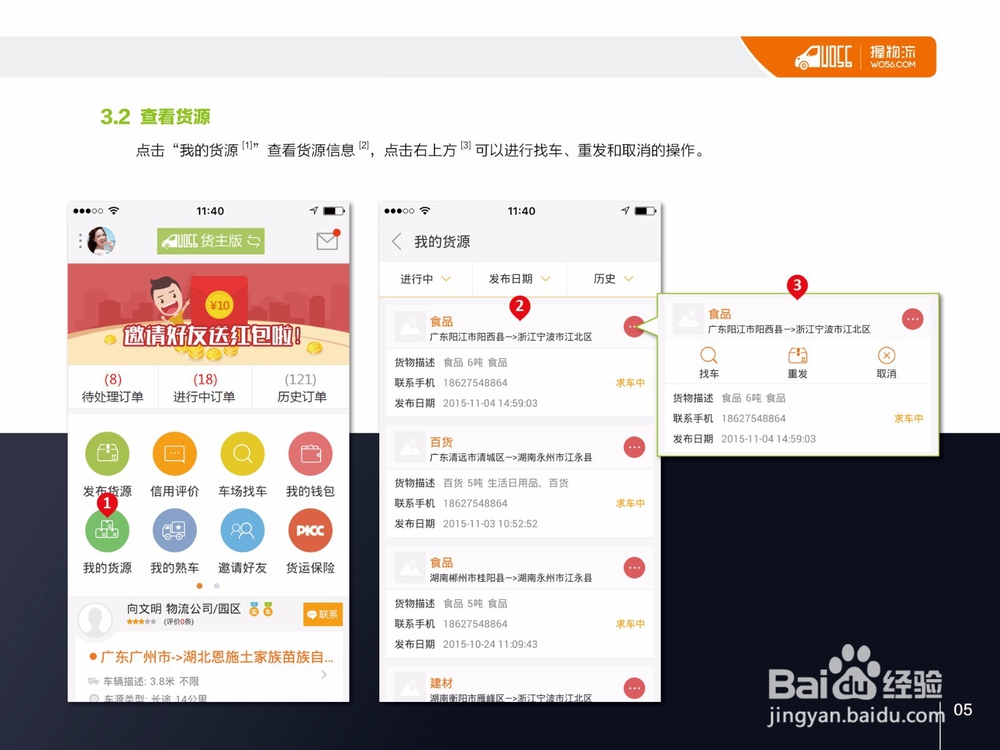Tap route 广东清远市清城区–>湖南永州市江永县
The width and height of the screenshot is (1000, 750).
(511, 457)
